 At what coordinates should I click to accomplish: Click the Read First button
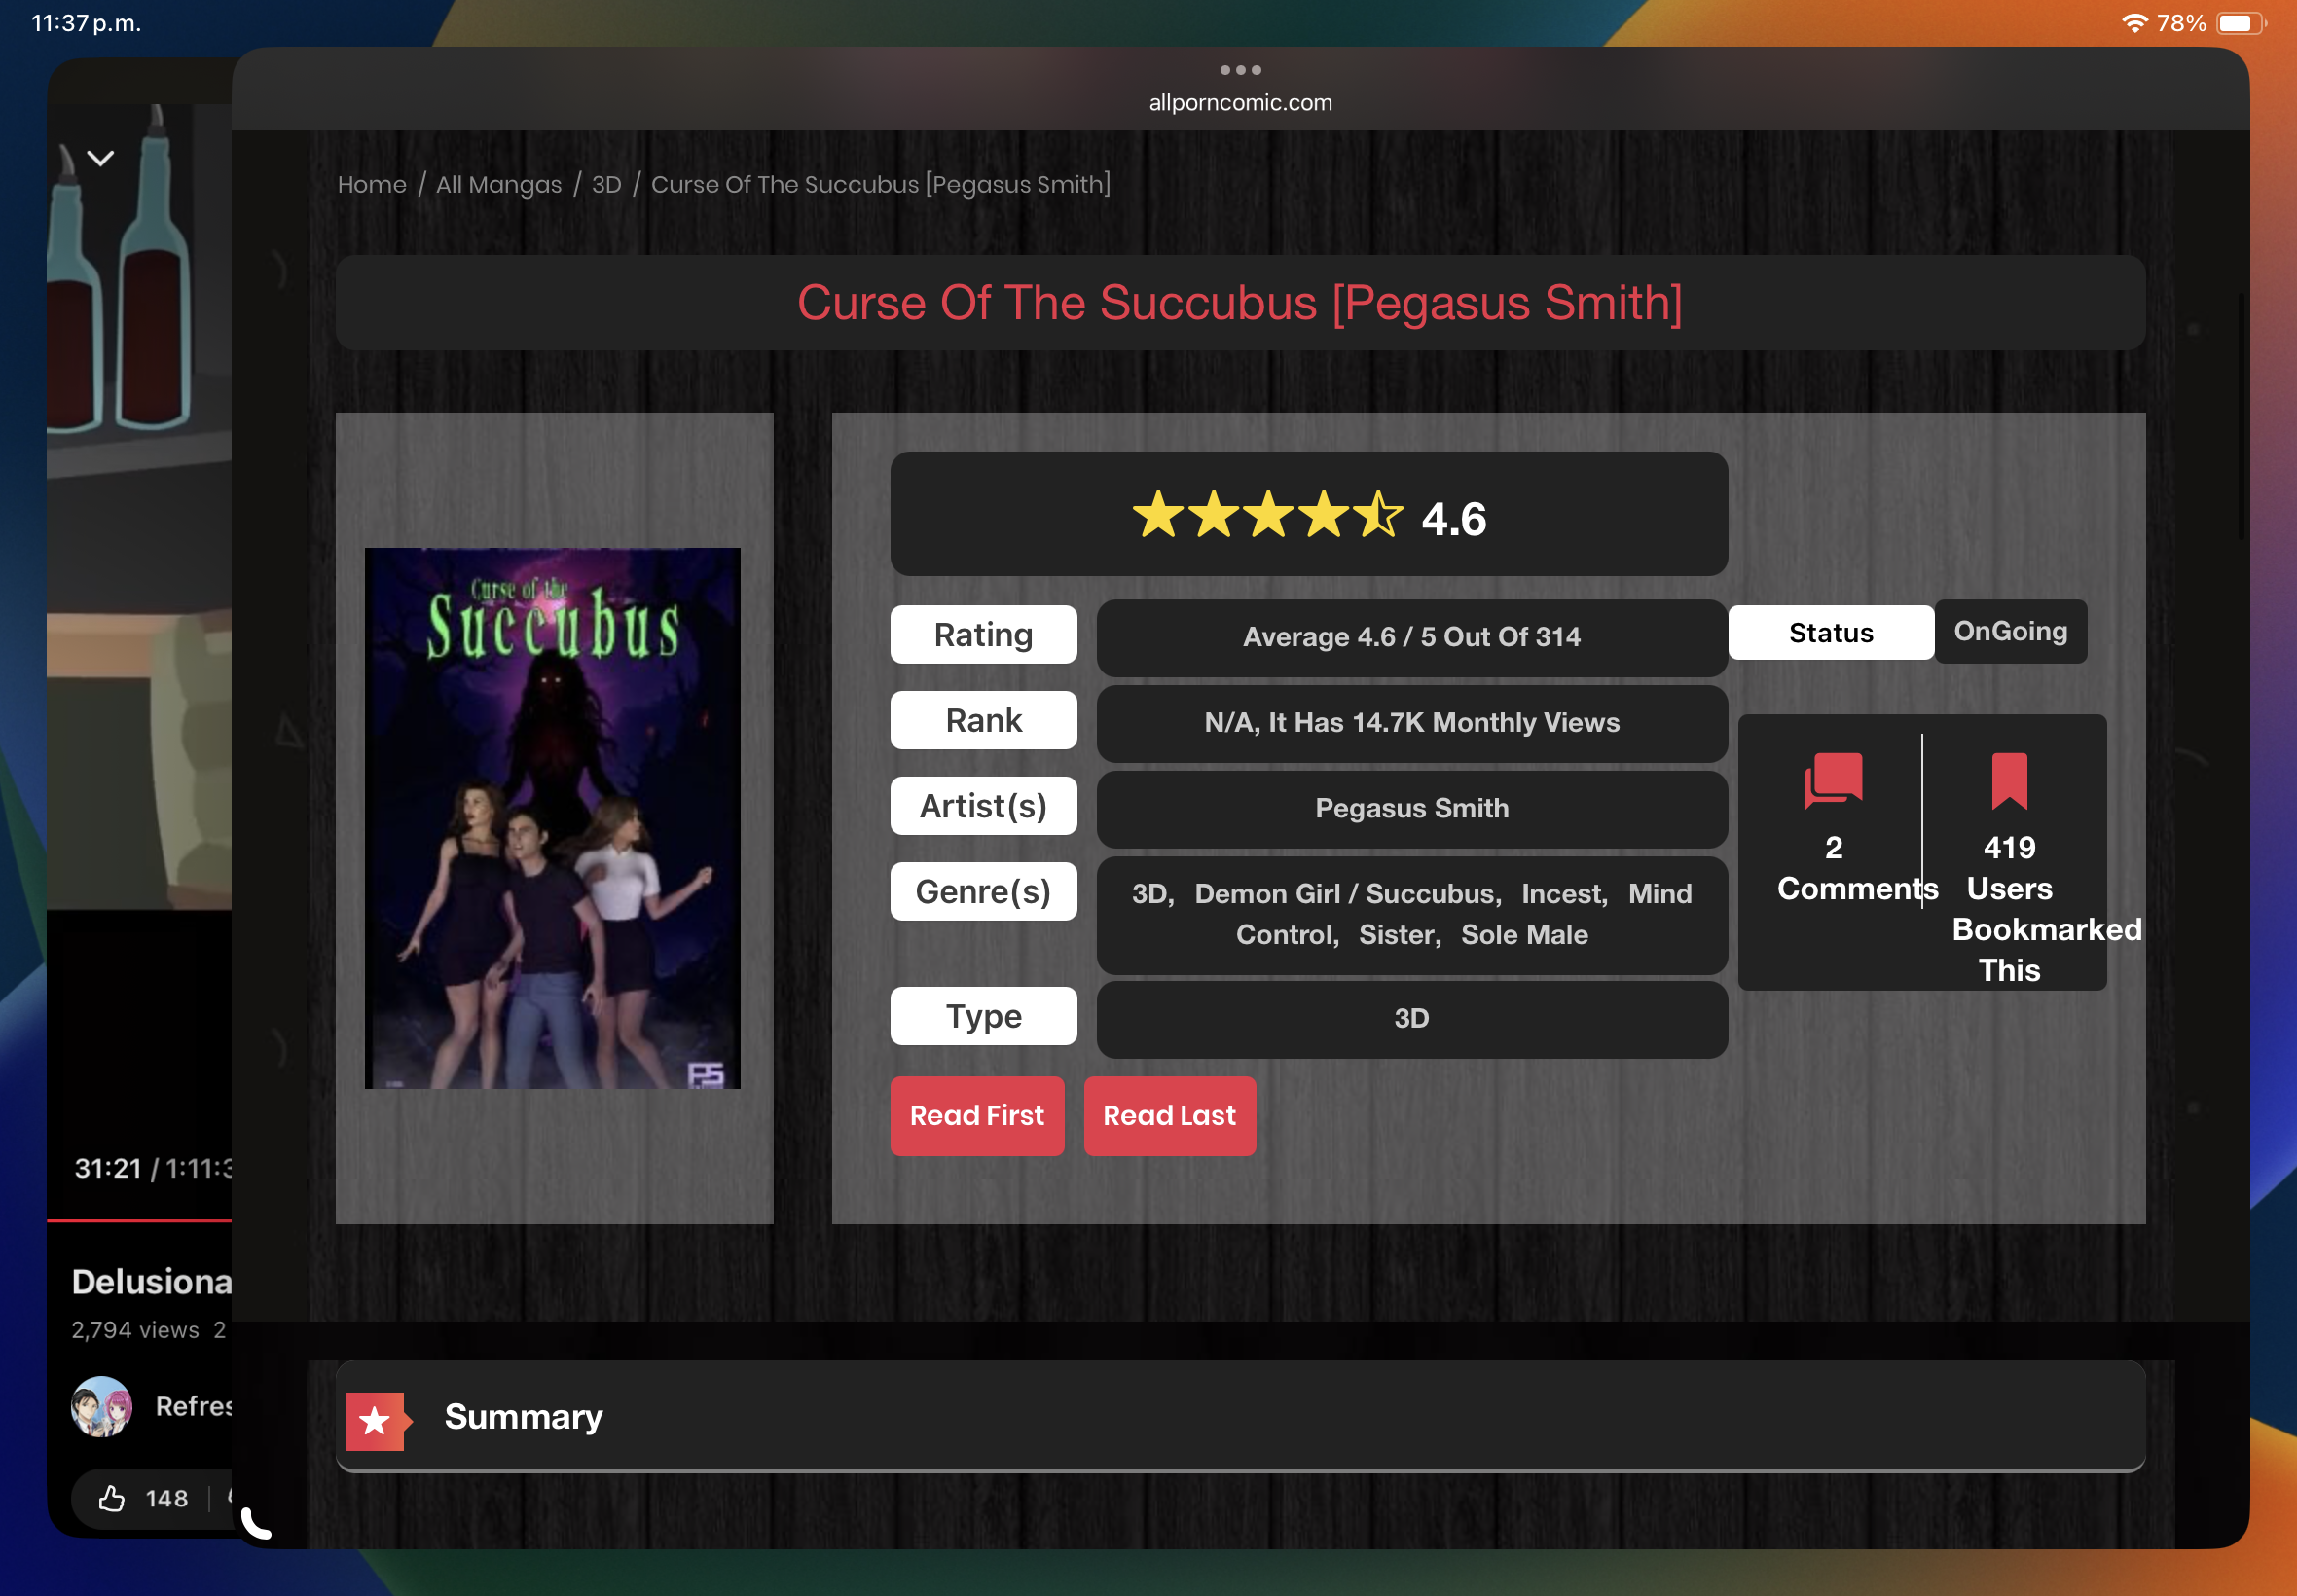coord(976,1116)
